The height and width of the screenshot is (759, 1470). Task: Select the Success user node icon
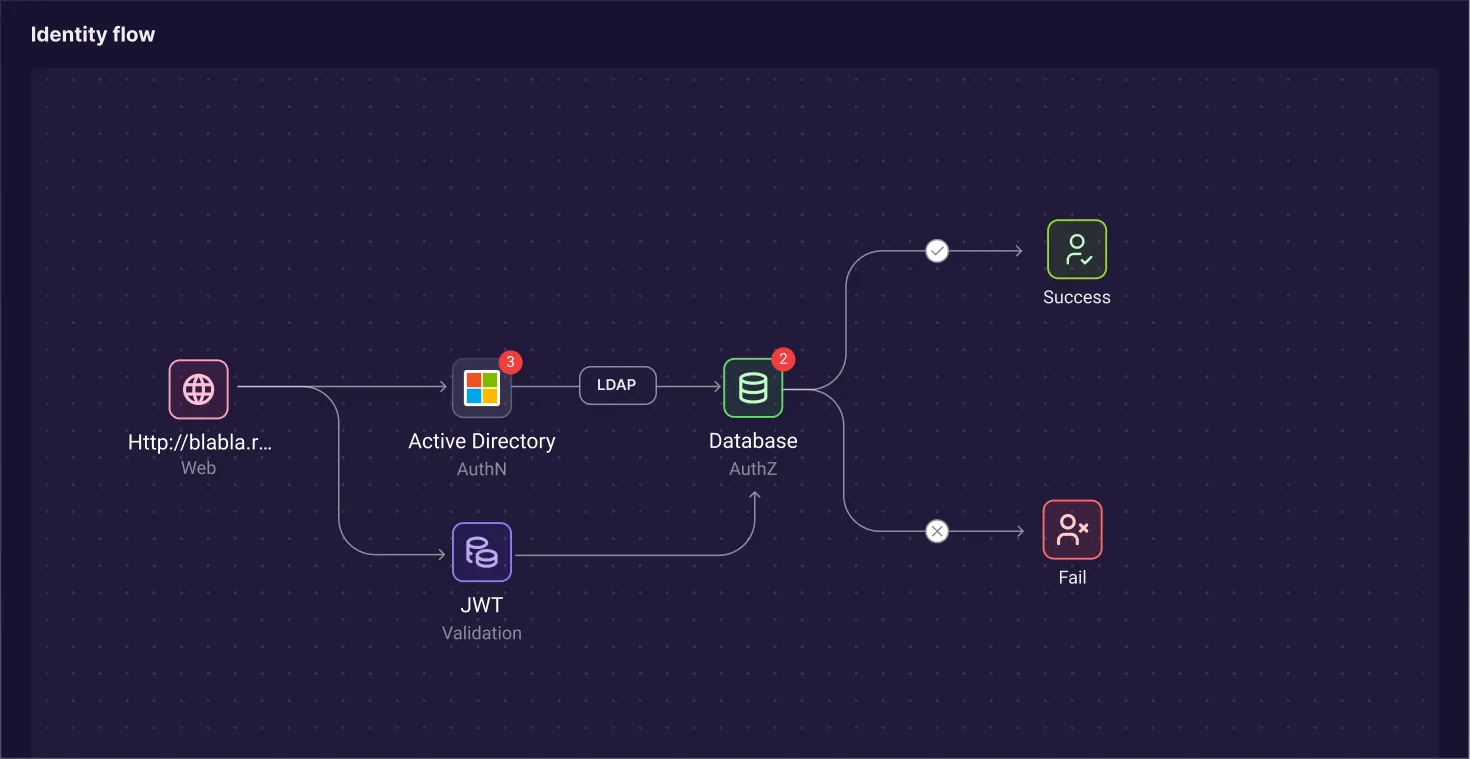pyautogui.click(x=1077, y=249)
